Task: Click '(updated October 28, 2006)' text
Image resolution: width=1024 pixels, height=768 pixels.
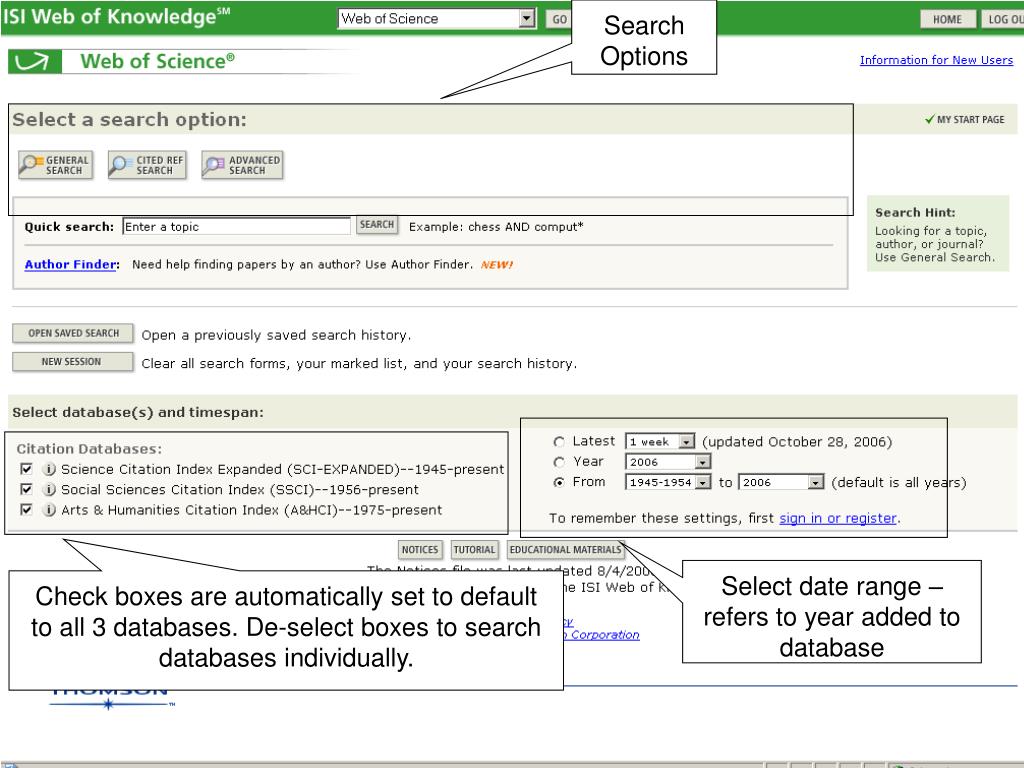Action: (797, 441)
